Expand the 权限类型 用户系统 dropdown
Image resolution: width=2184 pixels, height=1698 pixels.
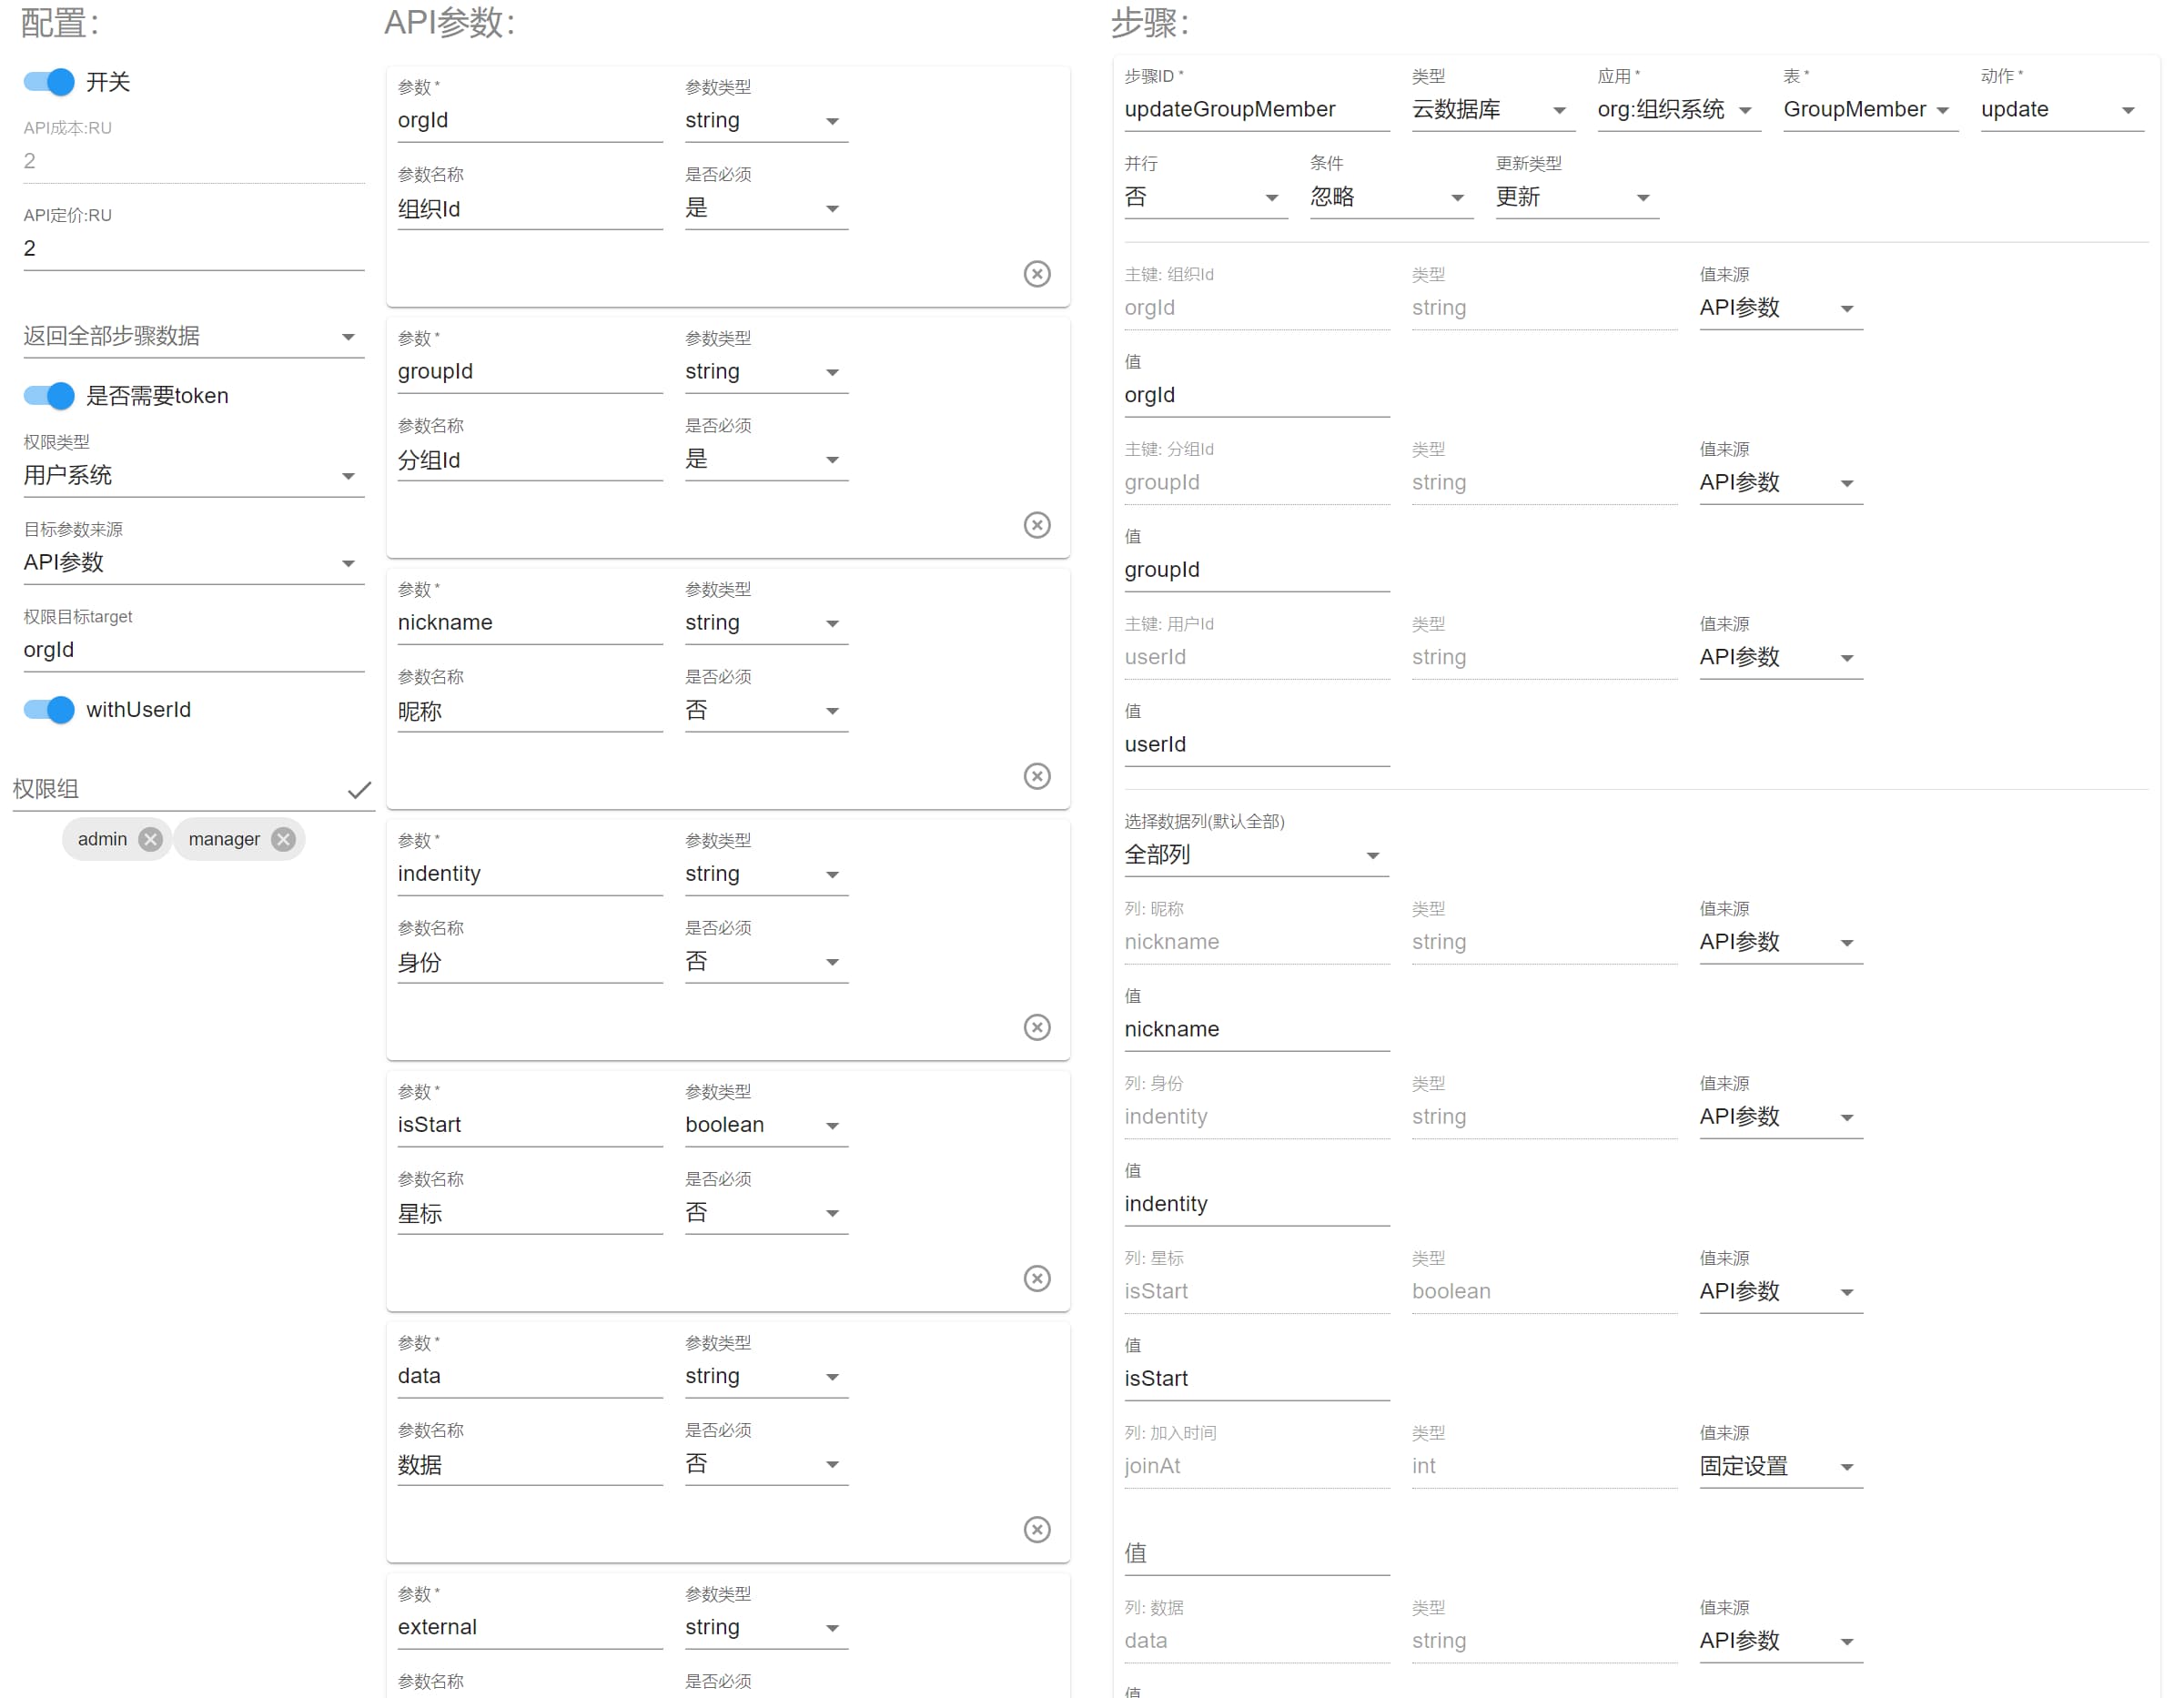[x=193, y=475]
